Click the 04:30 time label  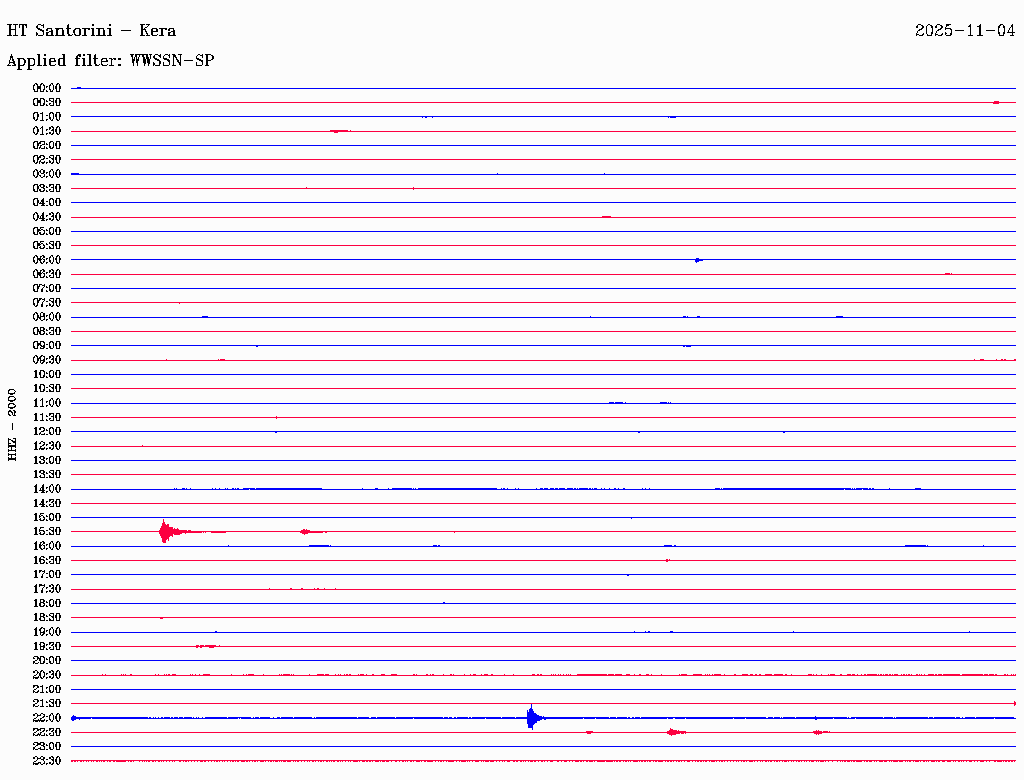(47, 217)
